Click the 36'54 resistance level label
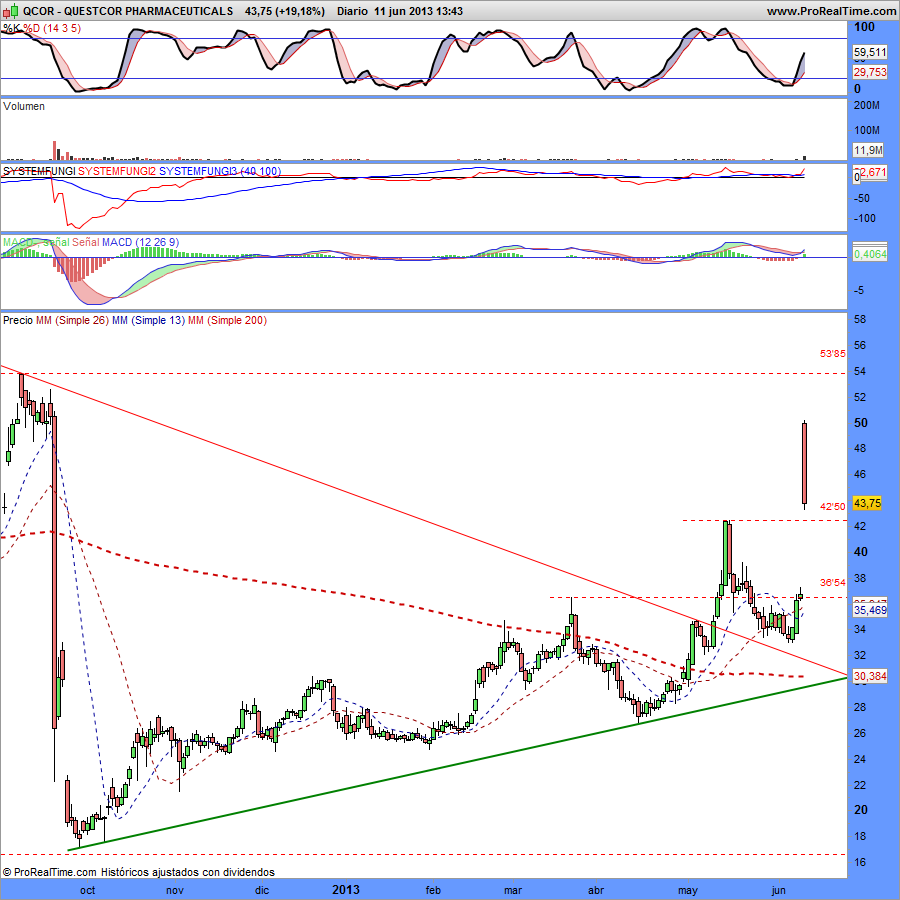Viewport: 900px width, 900px height. click(x=832, y=583)
